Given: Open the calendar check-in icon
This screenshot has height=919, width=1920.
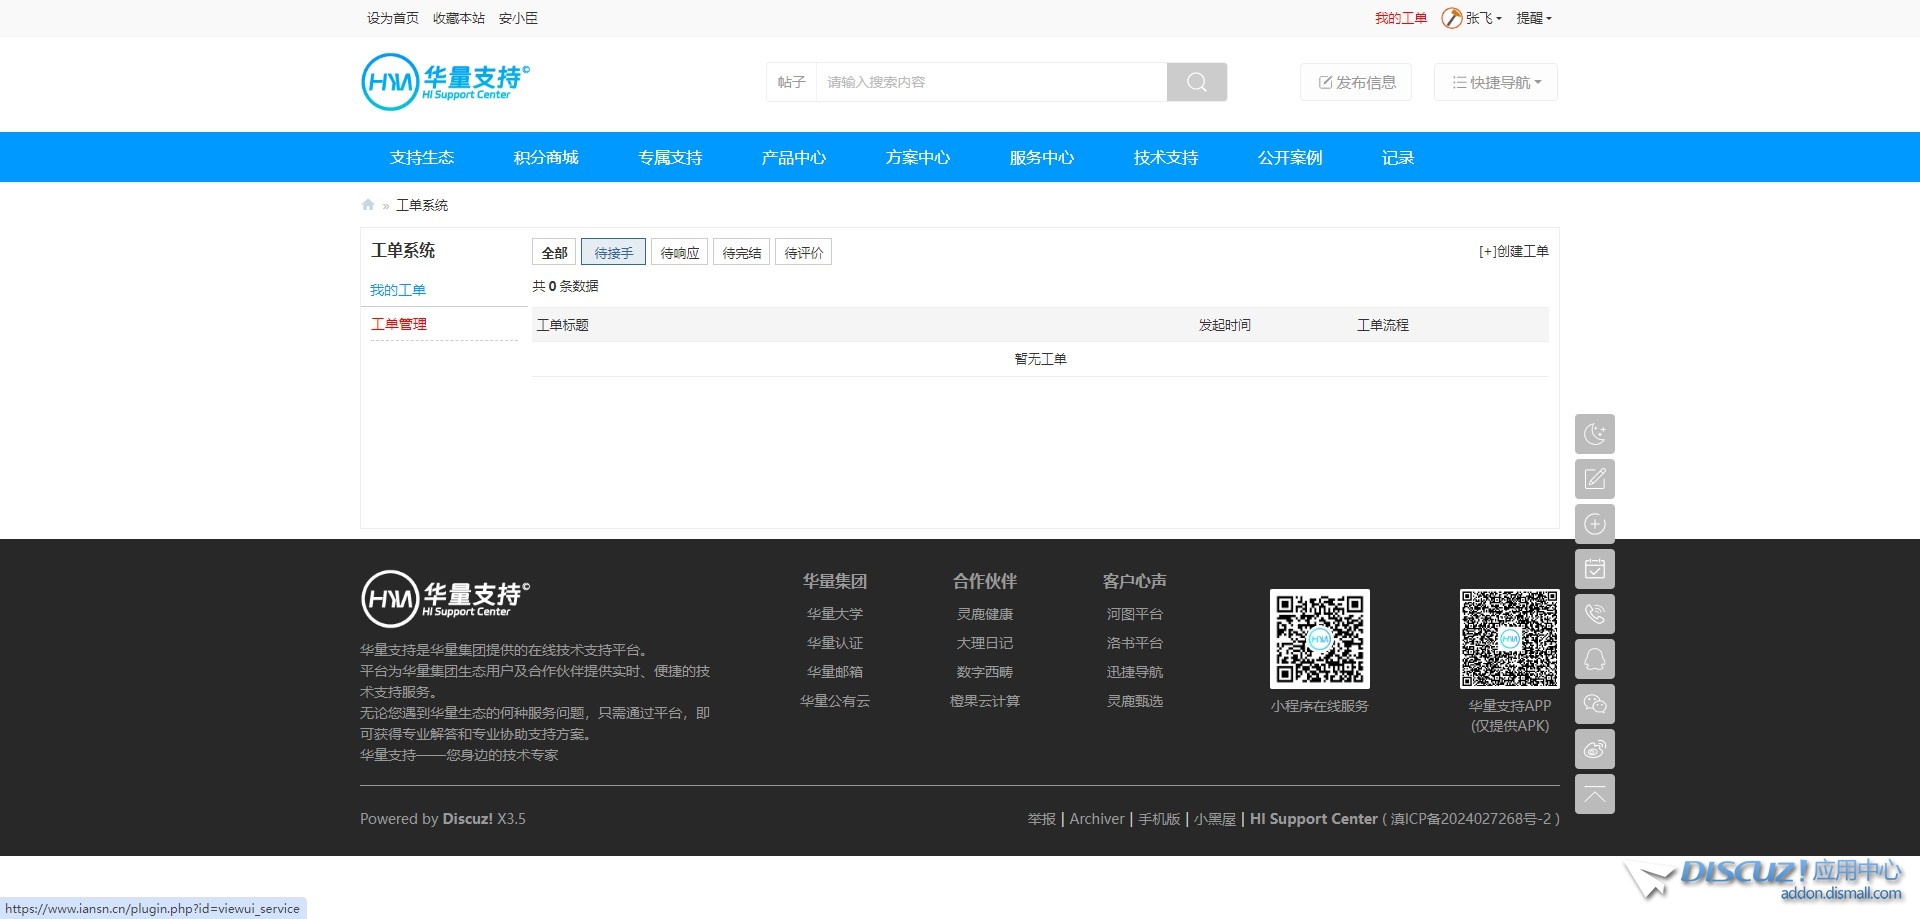Looking at the screenshot, I should tap(1594, 569).
